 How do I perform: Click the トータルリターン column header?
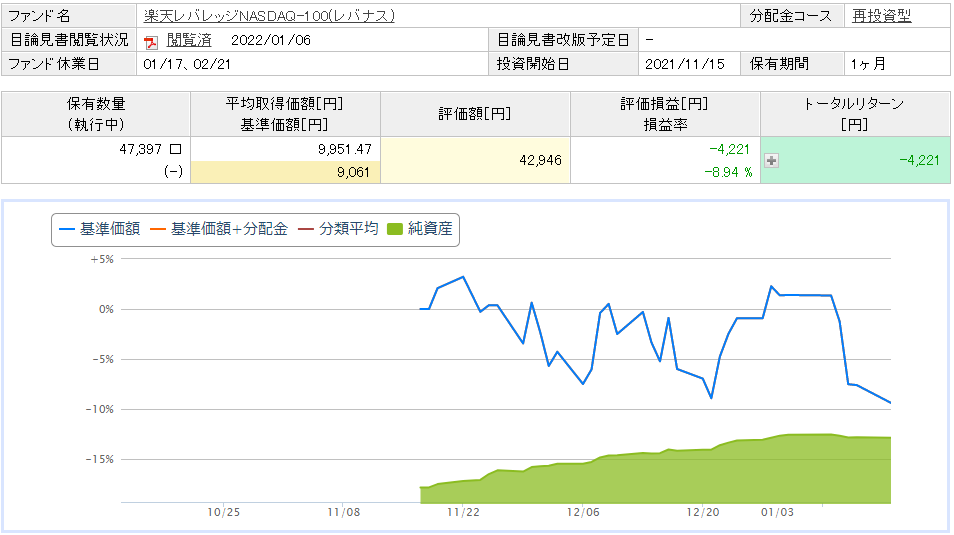pyautogui.click(x=854, y=114)
